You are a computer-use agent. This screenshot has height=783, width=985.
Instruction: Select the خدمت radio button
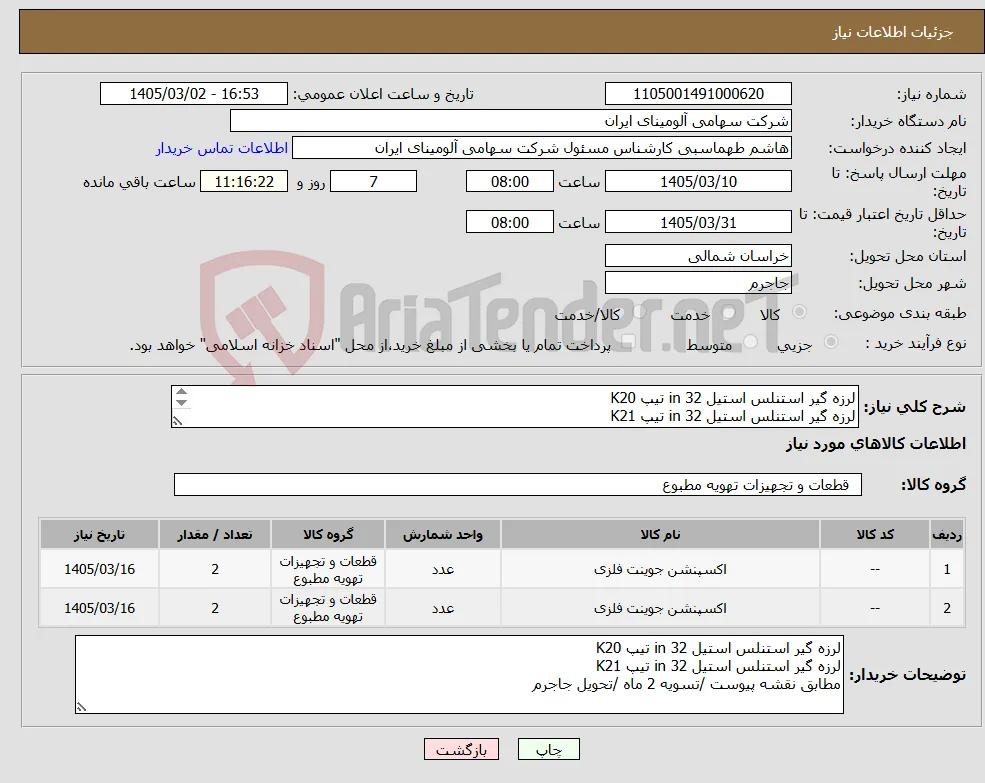[x=729, y=312]
